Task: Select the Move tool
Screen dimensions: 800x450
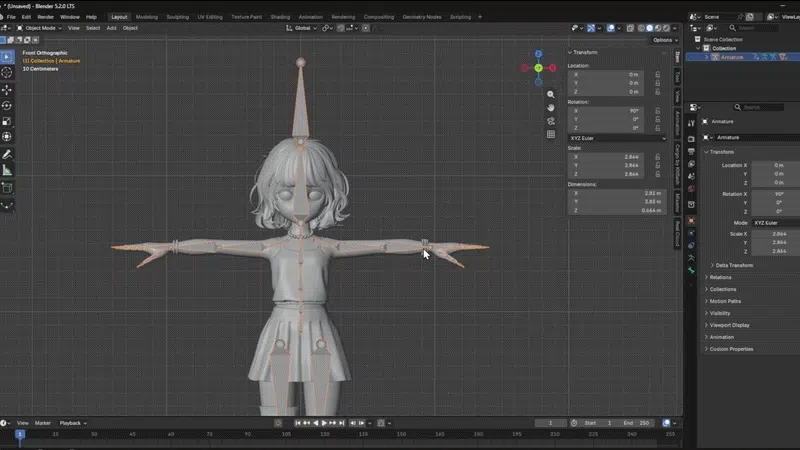Action: [x=7, y=90]
